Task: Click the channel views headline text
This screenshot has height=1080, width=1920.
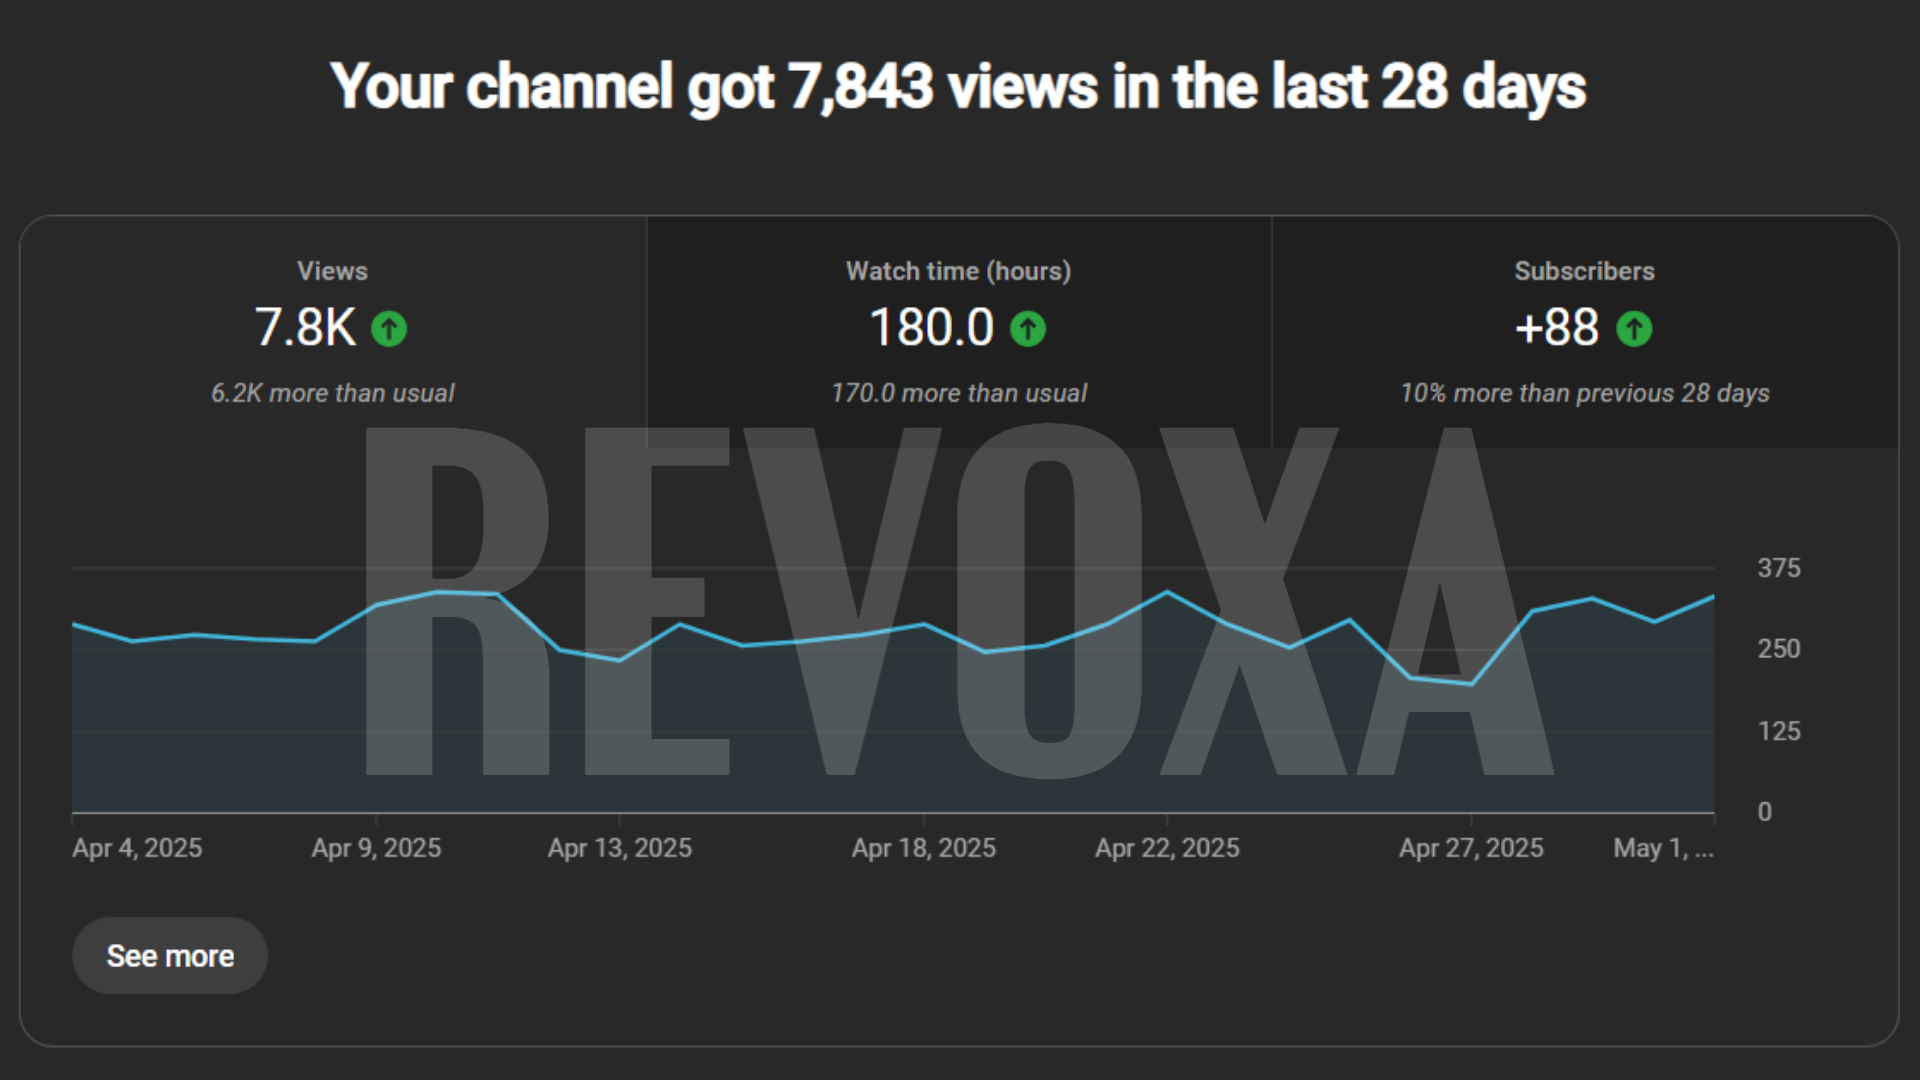Action: pyautogui.click(x=958, y=87)
